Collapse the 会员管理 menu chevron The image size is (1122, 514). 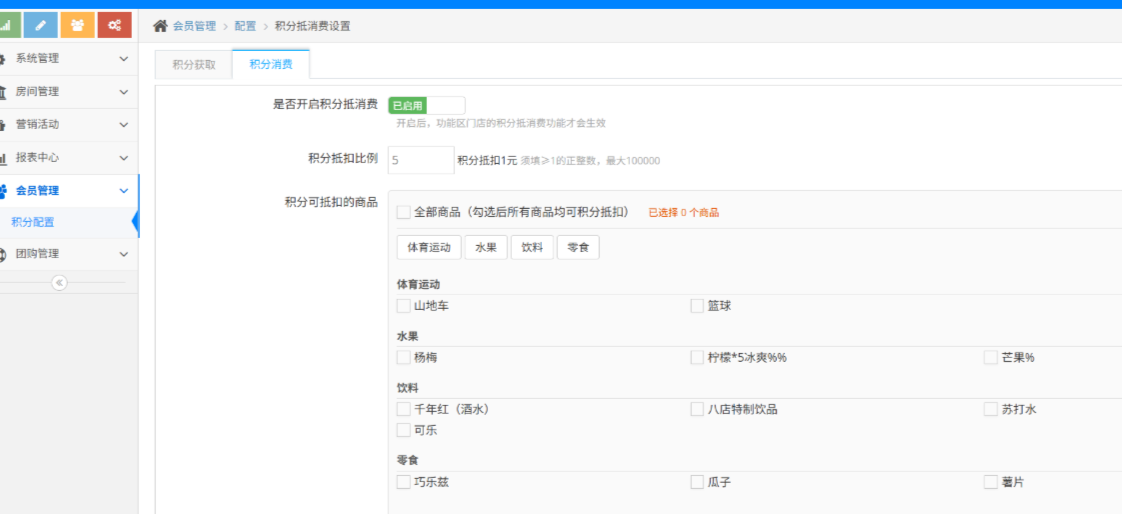124,190
